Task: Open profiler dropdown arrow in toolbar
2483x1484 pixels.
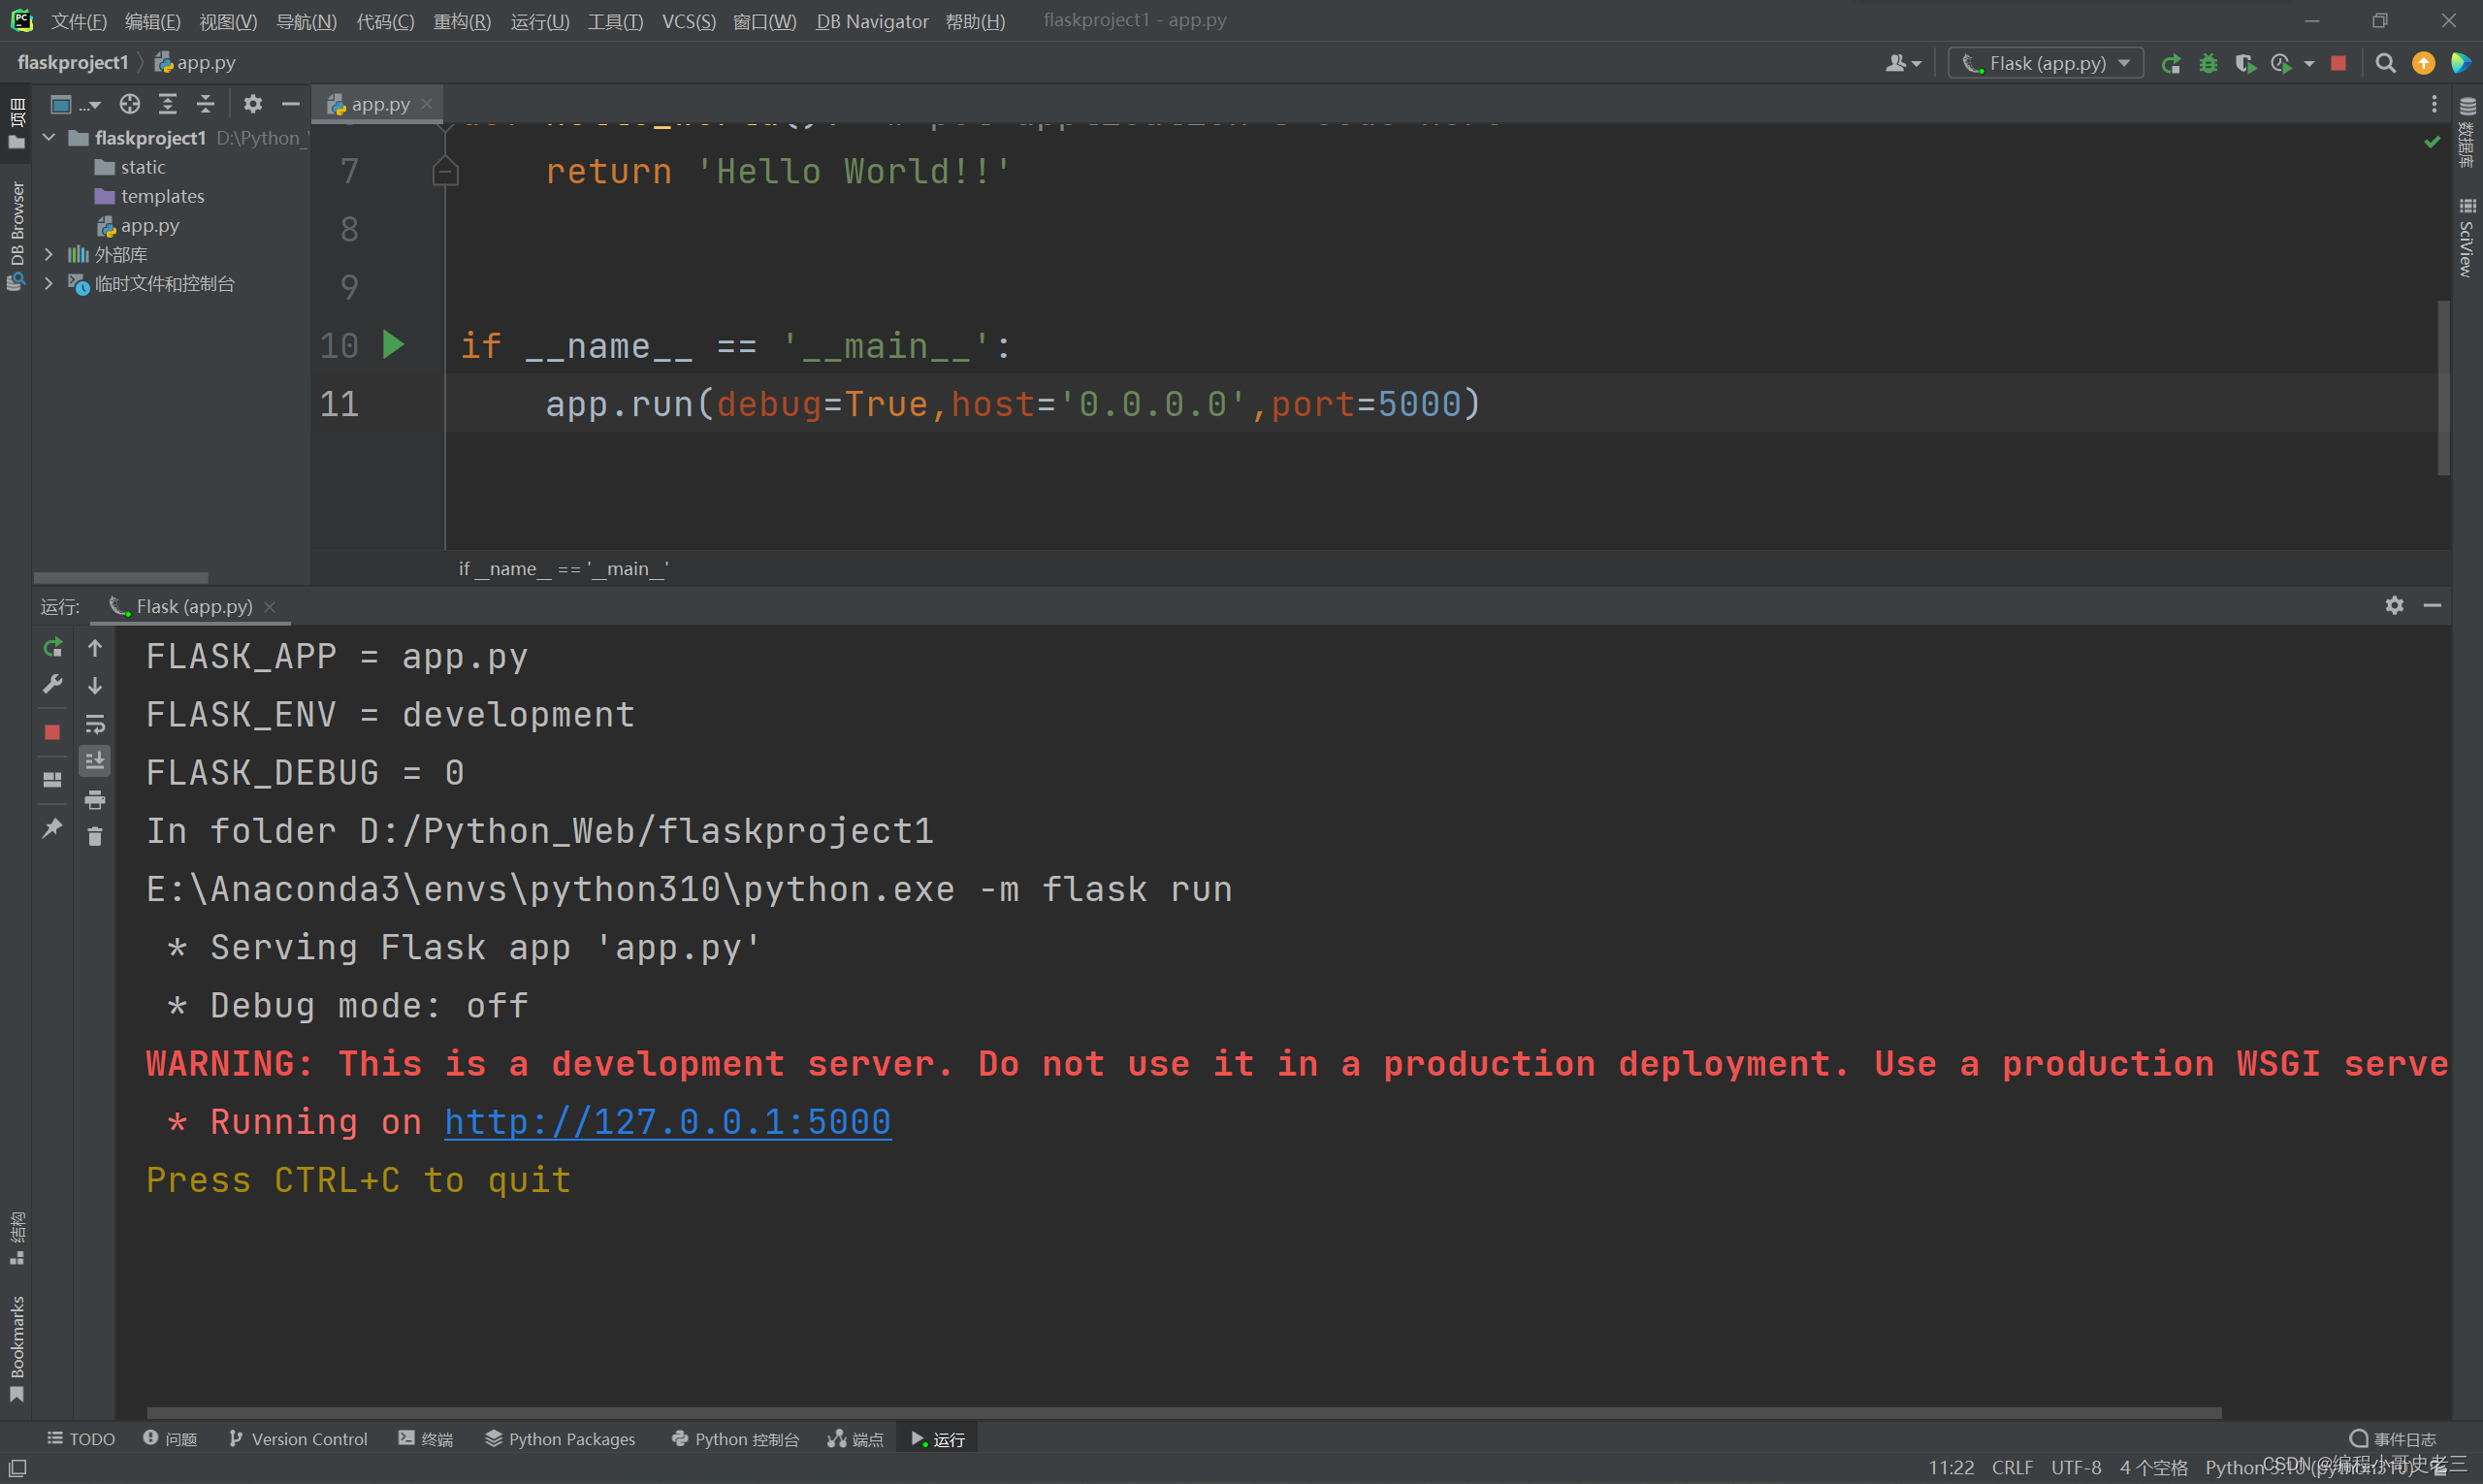Action: point(2307,62)
